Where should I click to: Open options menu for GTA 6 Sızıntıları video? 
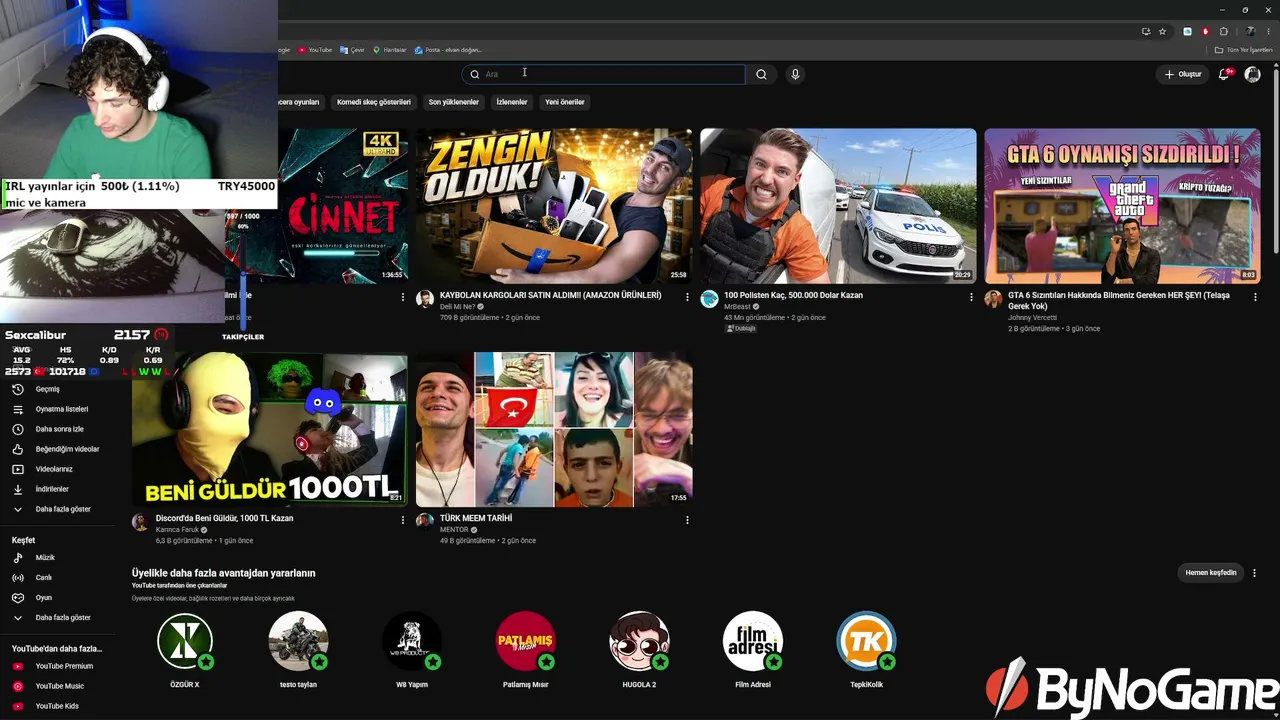pos(1255,297)
